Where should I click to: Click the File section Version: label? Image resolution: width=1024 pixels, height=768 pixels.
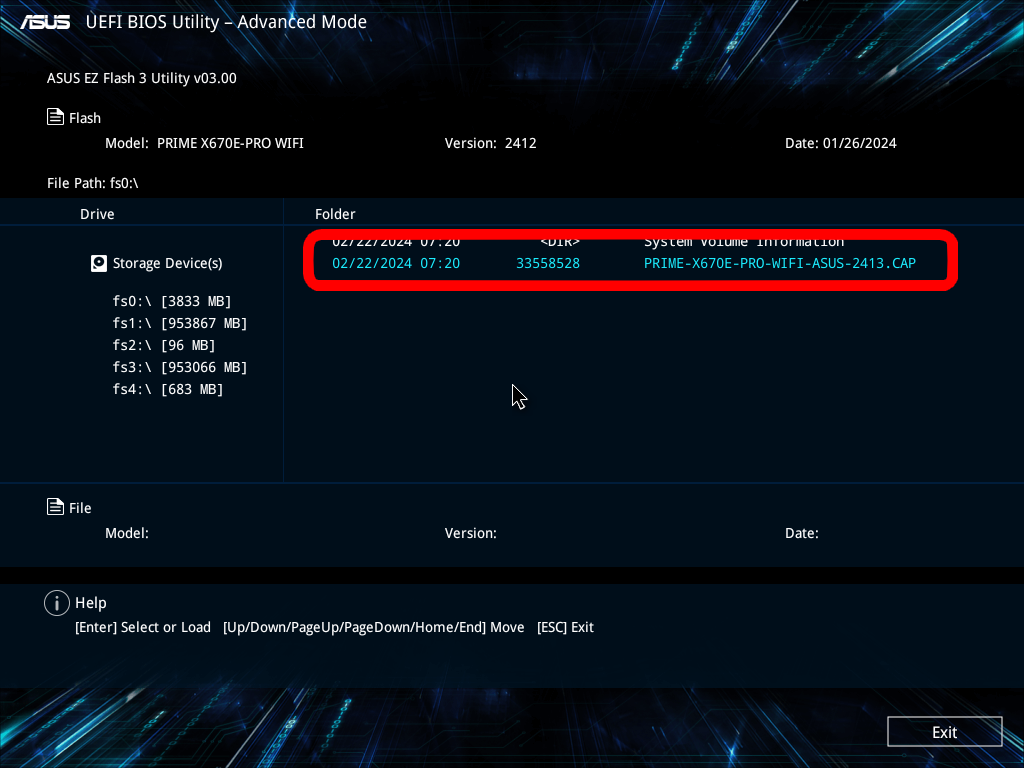[470, 533]
